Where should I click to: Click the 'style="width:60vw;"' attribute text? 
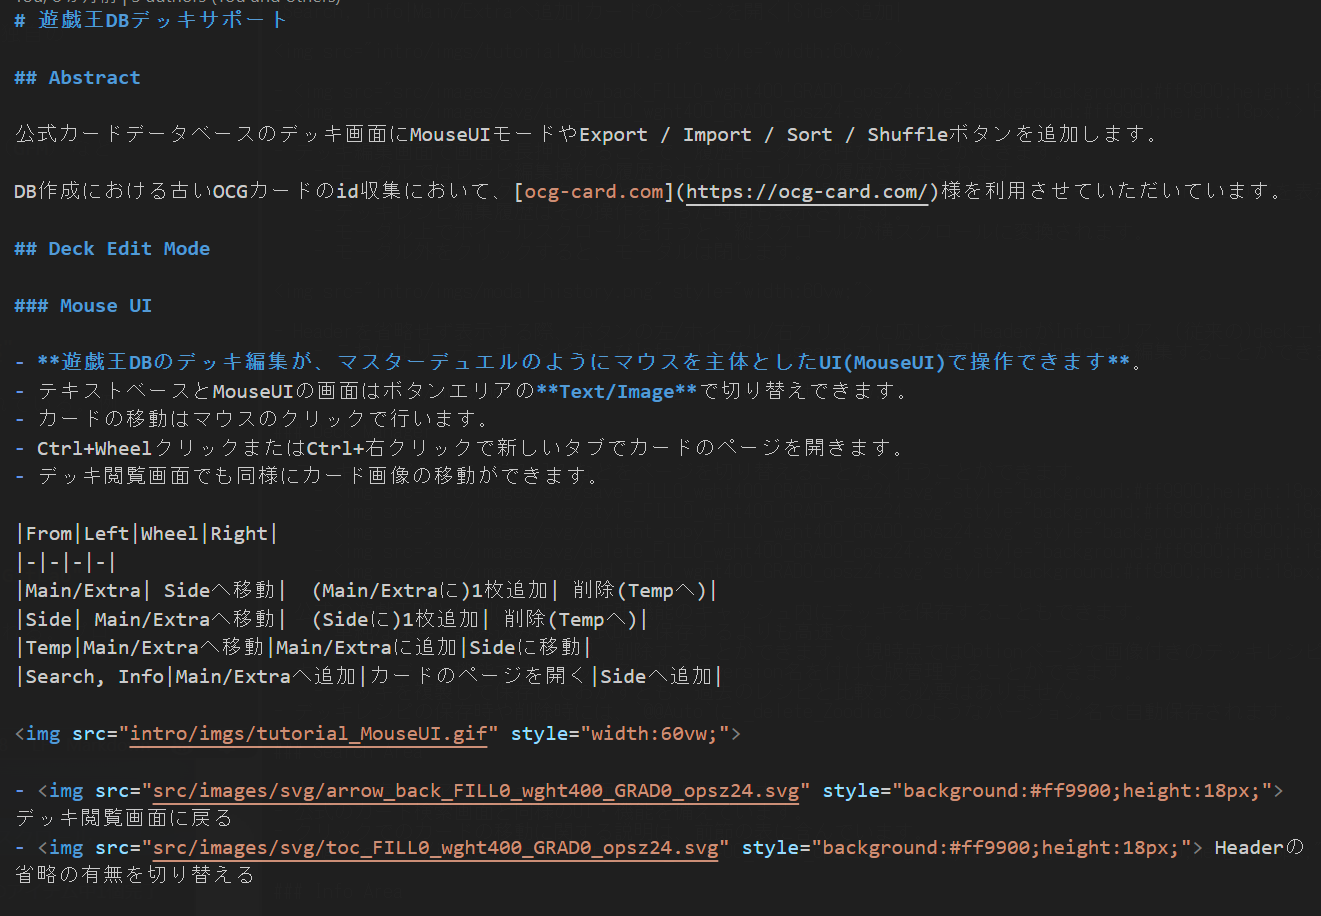[620, 733]
